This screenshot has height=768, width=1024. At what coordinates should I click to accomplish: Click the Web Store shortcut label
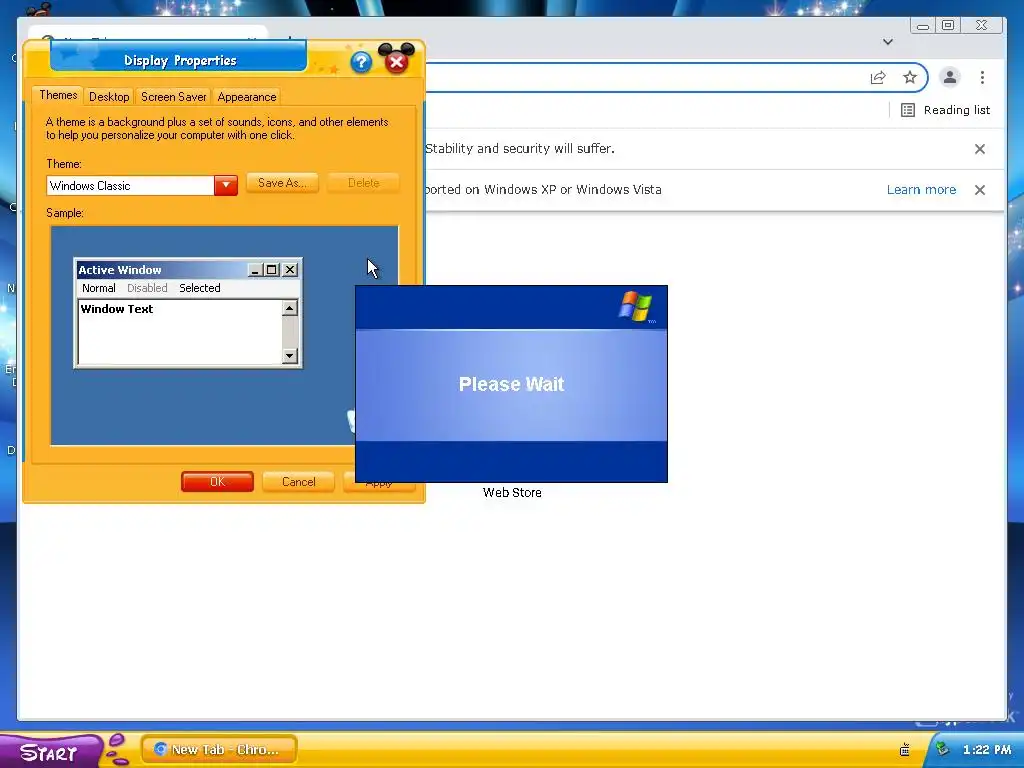pos(512,492)
